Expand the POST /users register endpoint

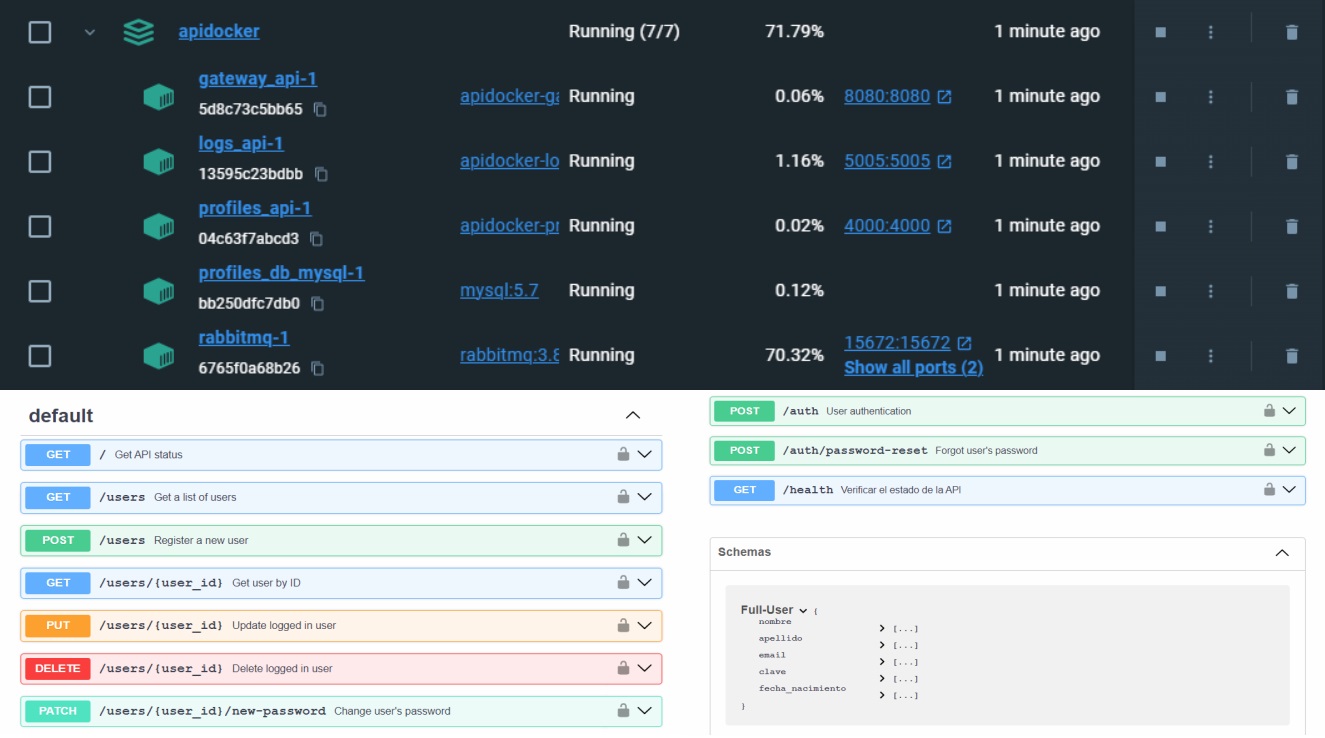pos(645,540)
